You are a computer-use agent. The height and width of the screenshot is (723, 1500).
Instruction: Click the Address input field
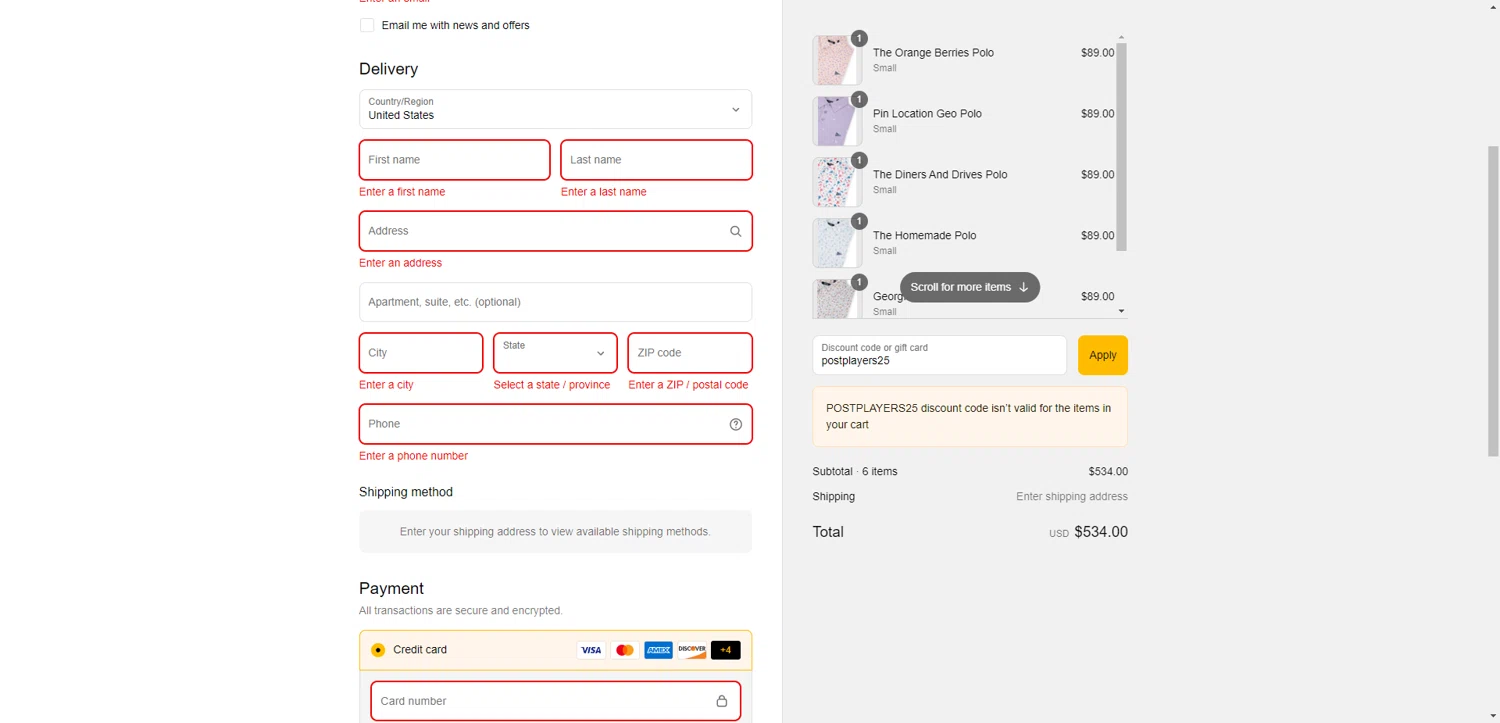[555, 231]
